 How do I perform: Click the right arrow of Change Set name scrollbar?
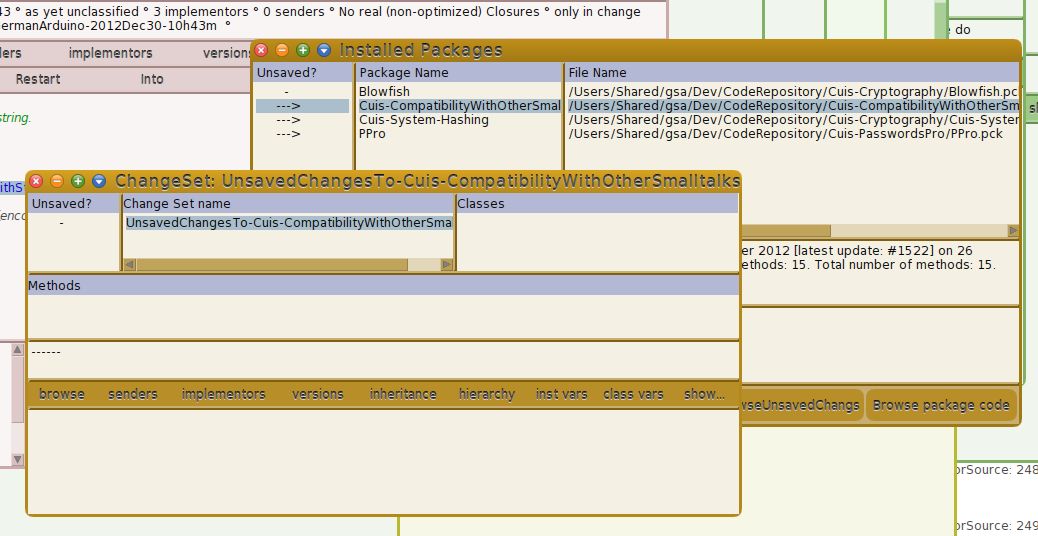[447, 265]
